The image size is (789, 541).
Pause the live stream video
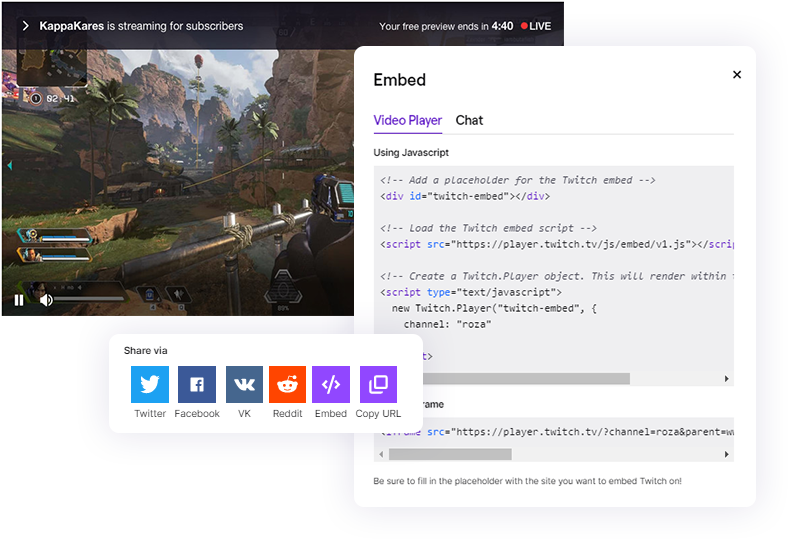point(19,300)
